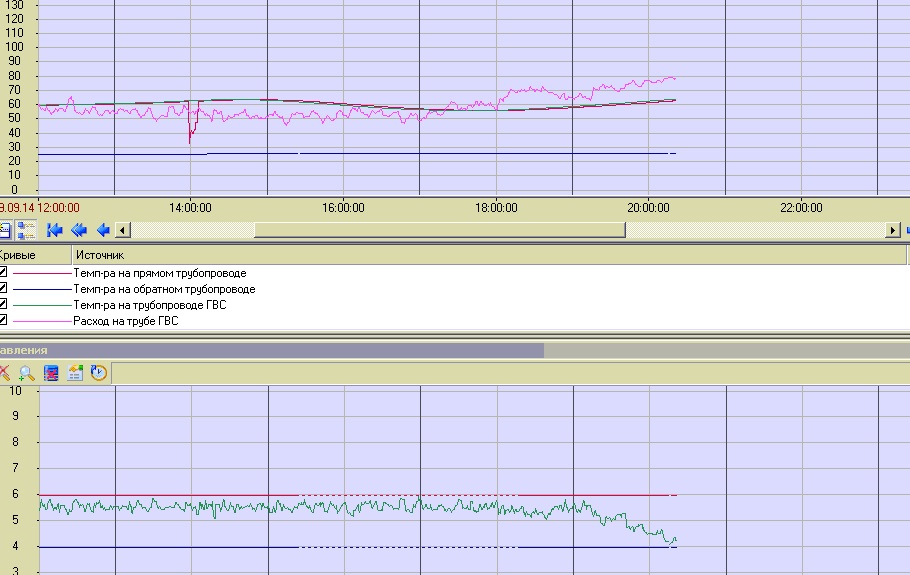
Task: Step back with the single blue arrow
Action: coord(102,230)
